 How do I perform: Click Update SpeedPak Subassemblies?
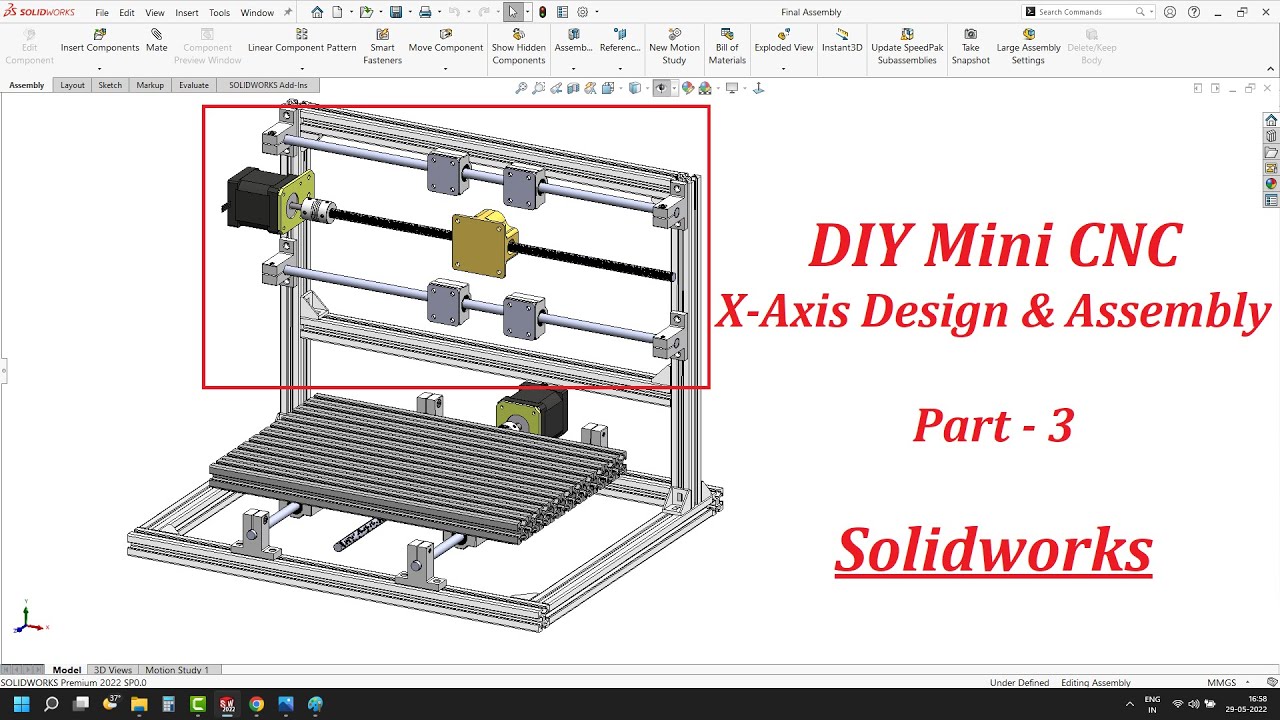click(x=907, y=47)
